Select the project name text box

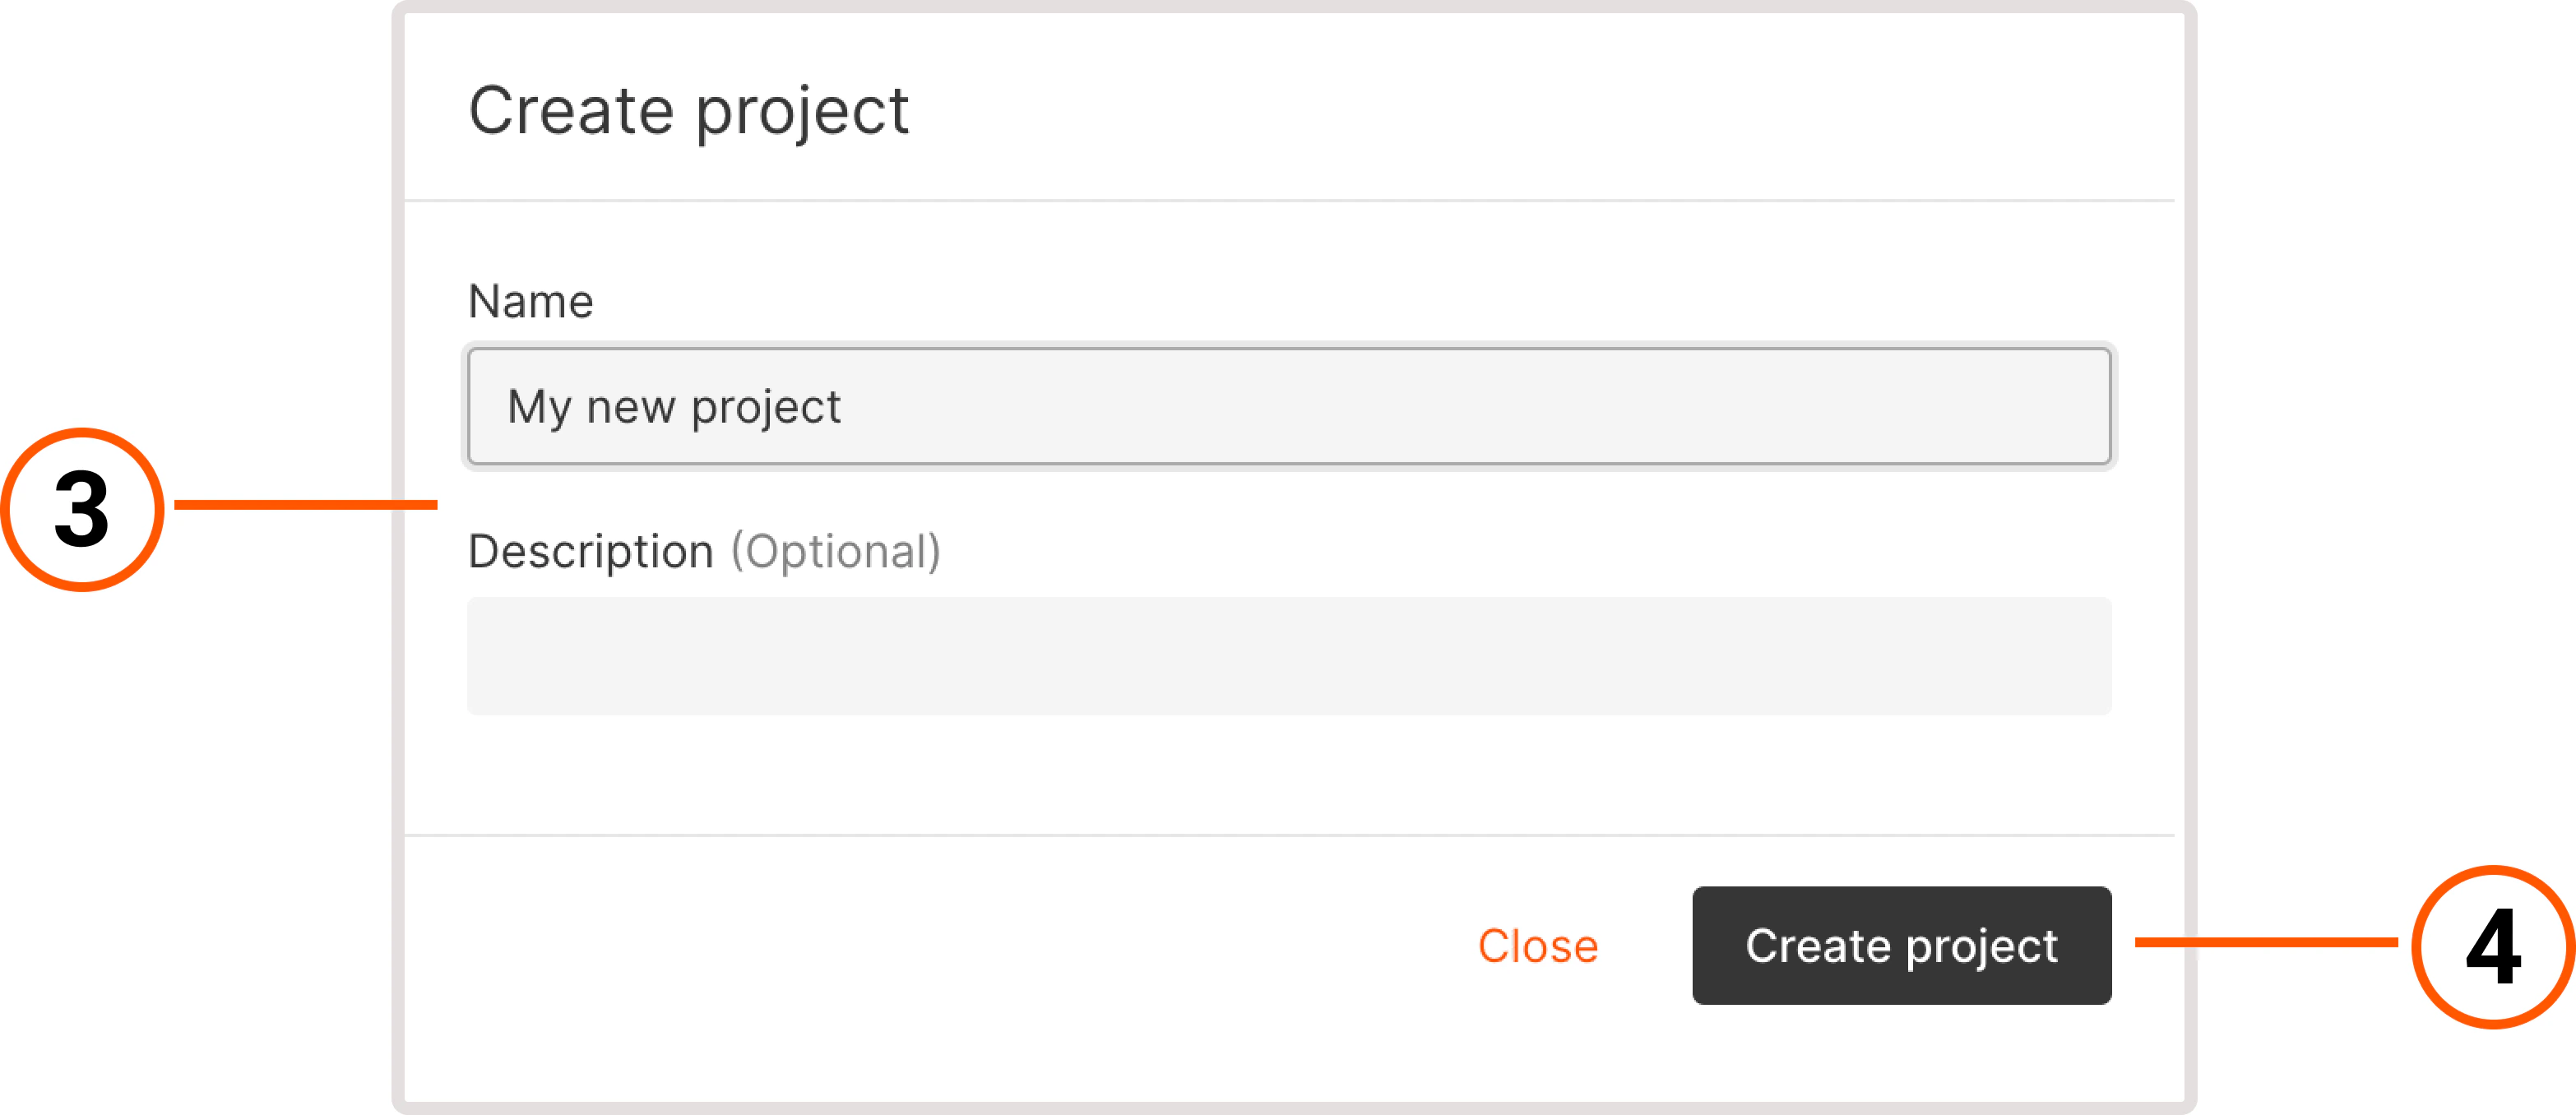[1290, 406]
